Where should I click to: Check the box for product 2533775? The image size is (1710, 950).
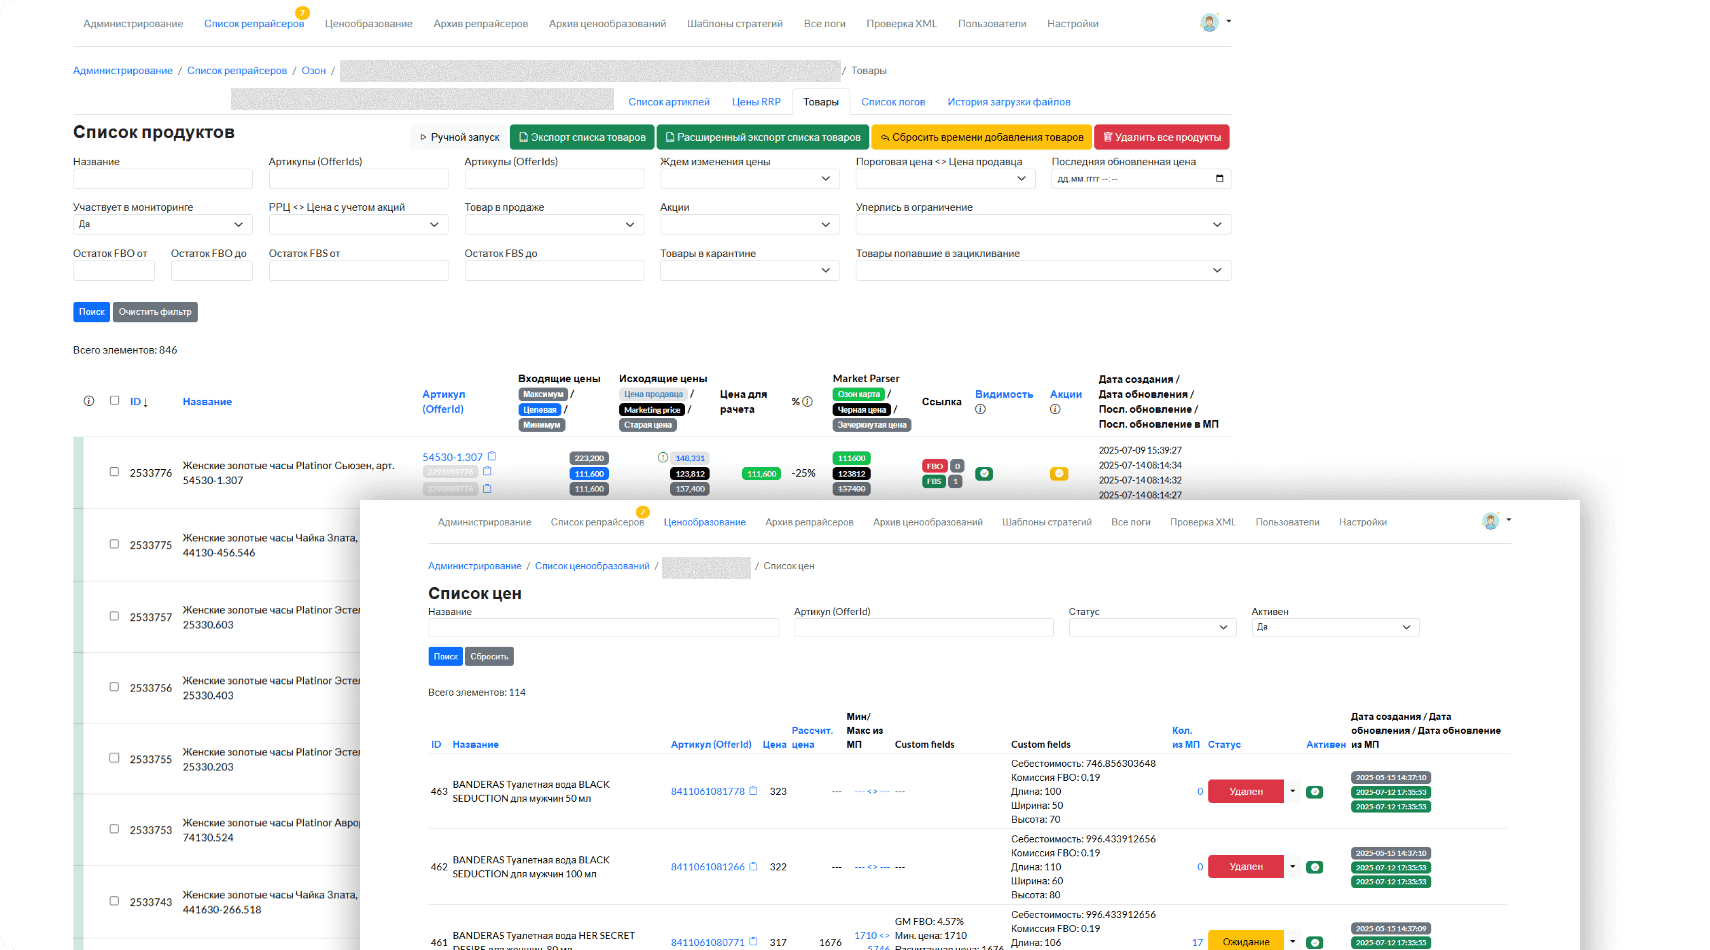[114, 544]
